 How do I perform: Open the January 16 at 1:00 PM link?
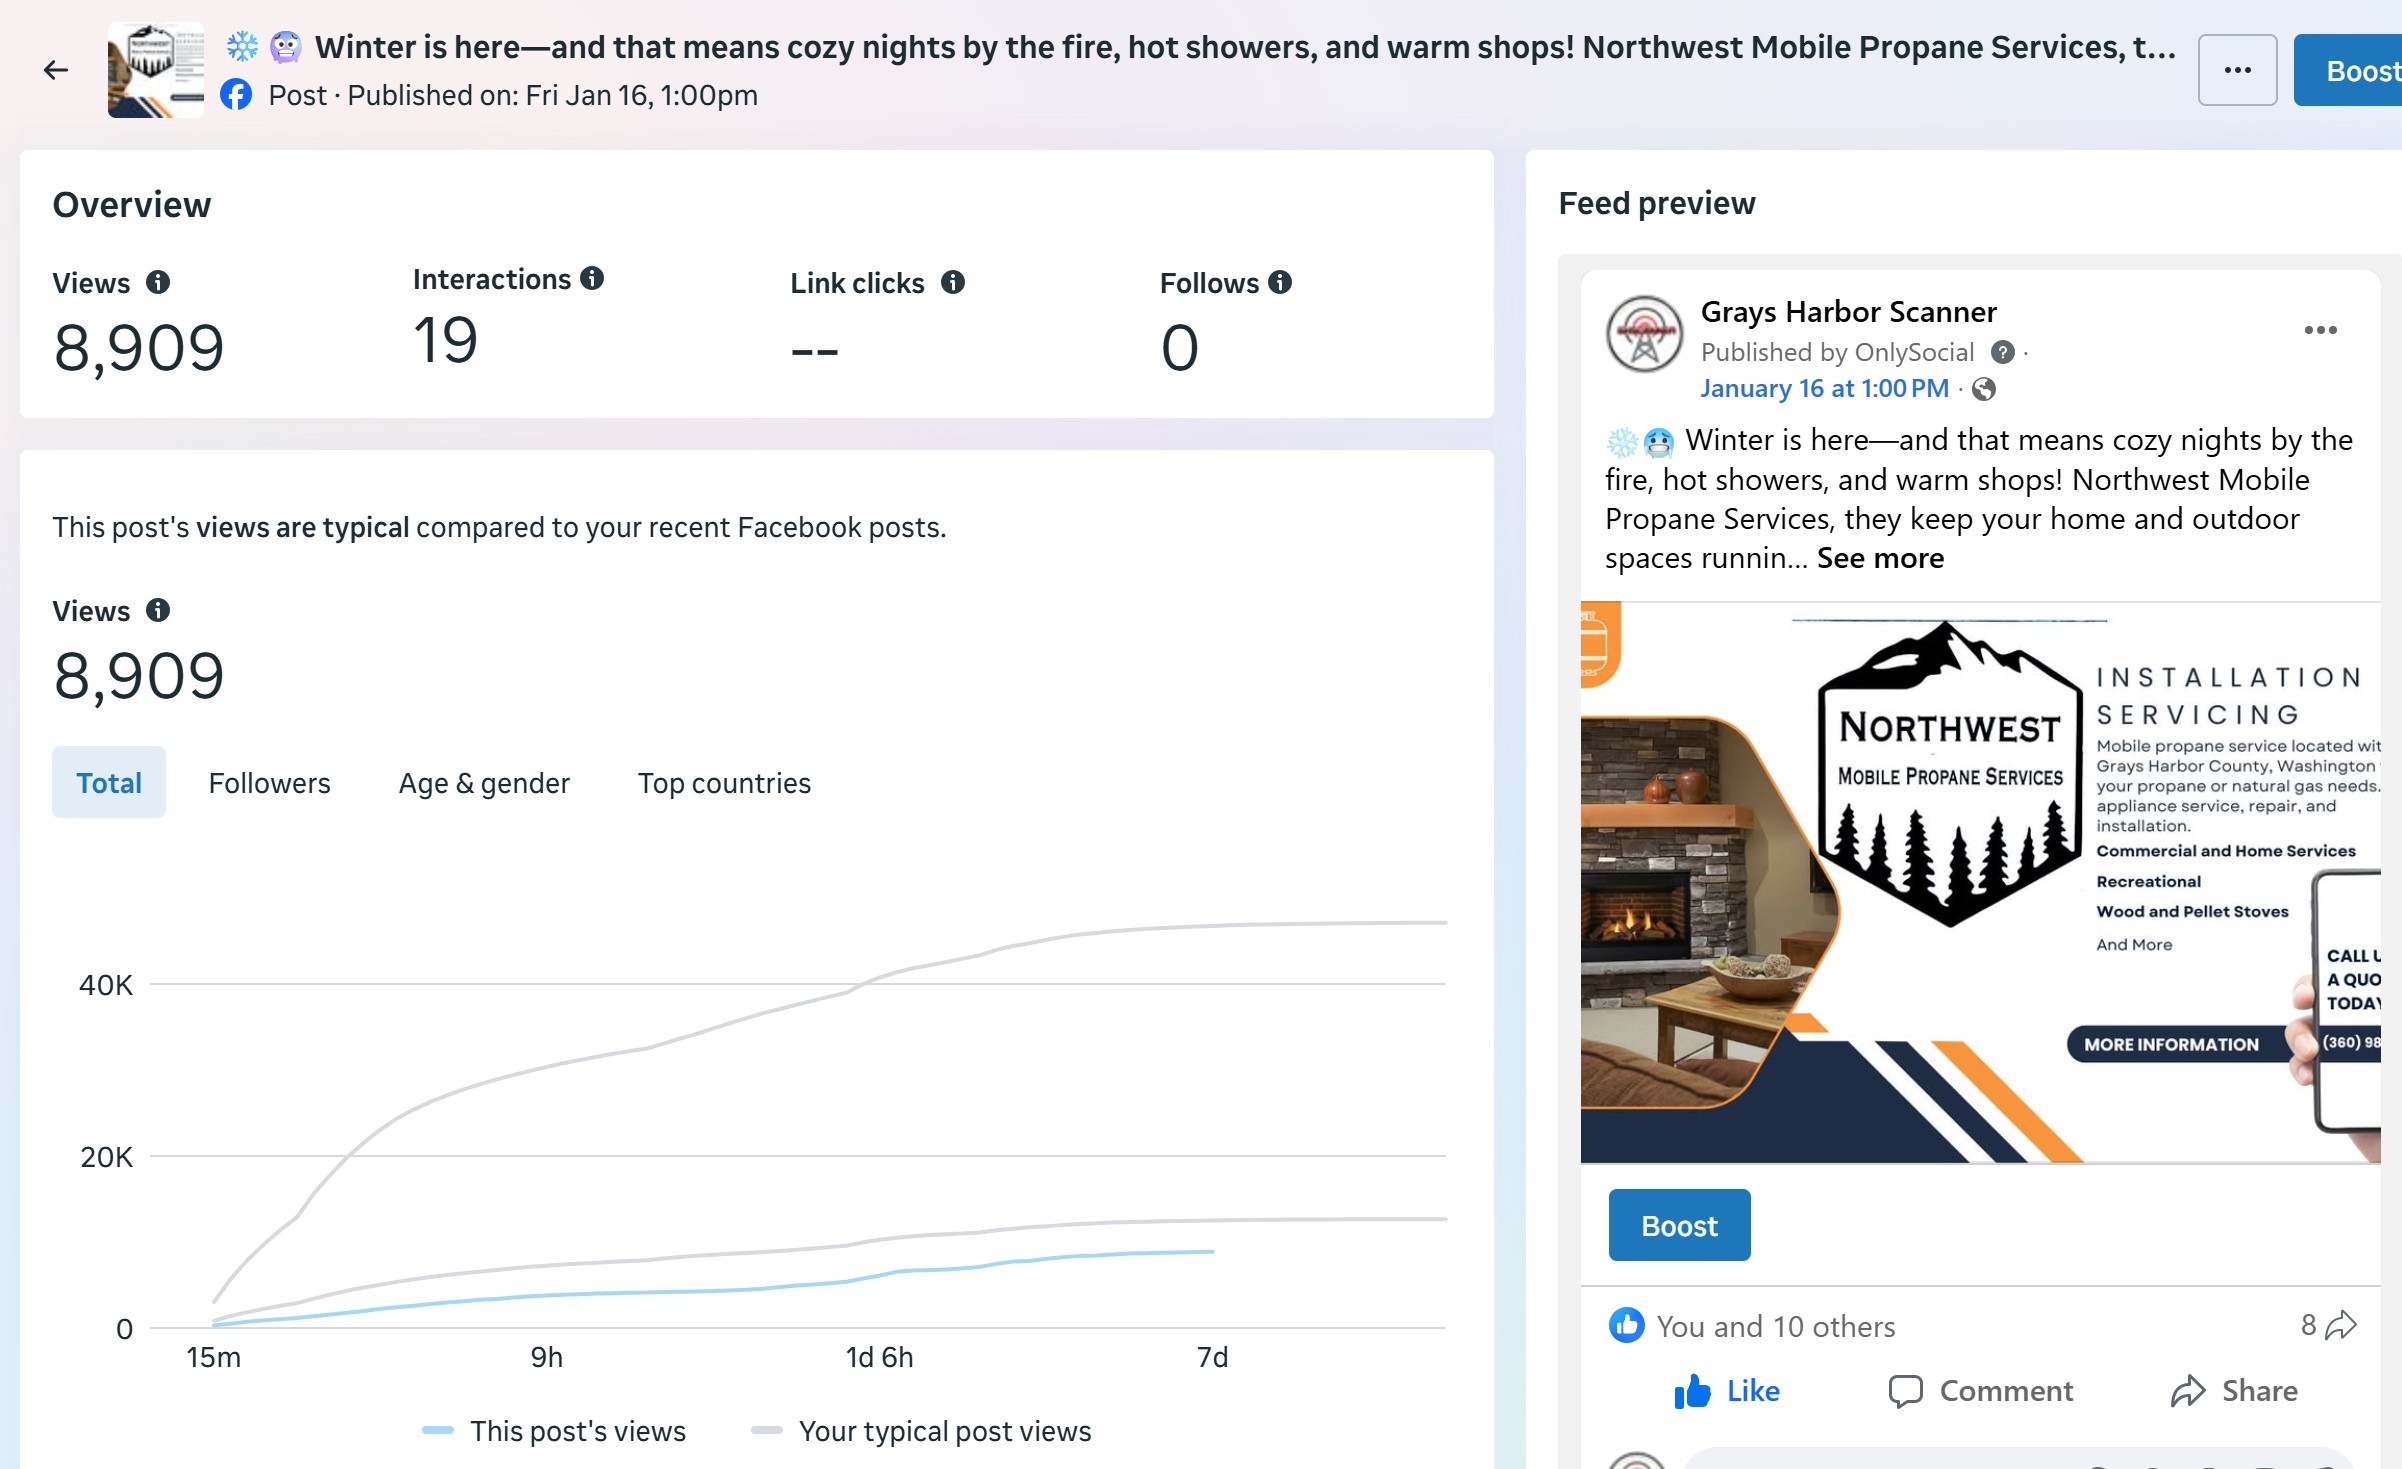click(x=1824, y=388)
